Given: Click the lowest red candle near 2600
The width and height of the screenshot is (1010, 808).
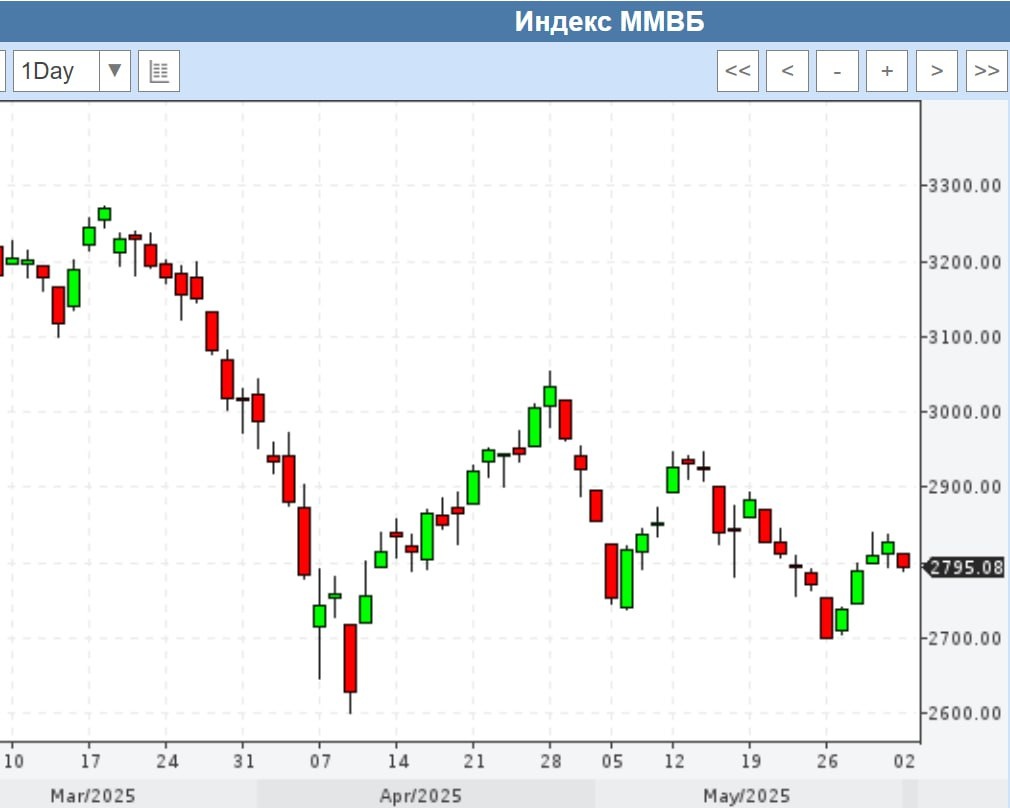Looking at the screenshot, I should coord(350,659).
